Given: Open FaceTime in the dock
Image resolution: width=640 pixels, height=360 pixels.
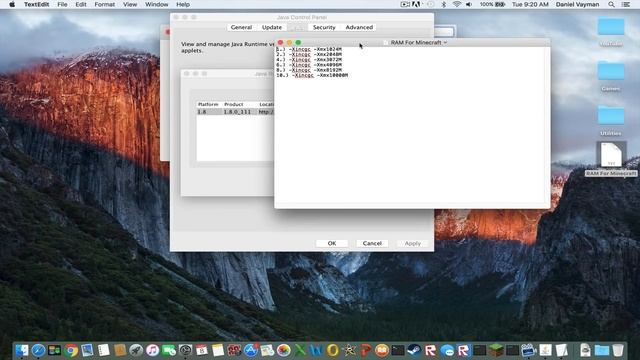Looking at the screenshot, I should [x=169, y=350].
